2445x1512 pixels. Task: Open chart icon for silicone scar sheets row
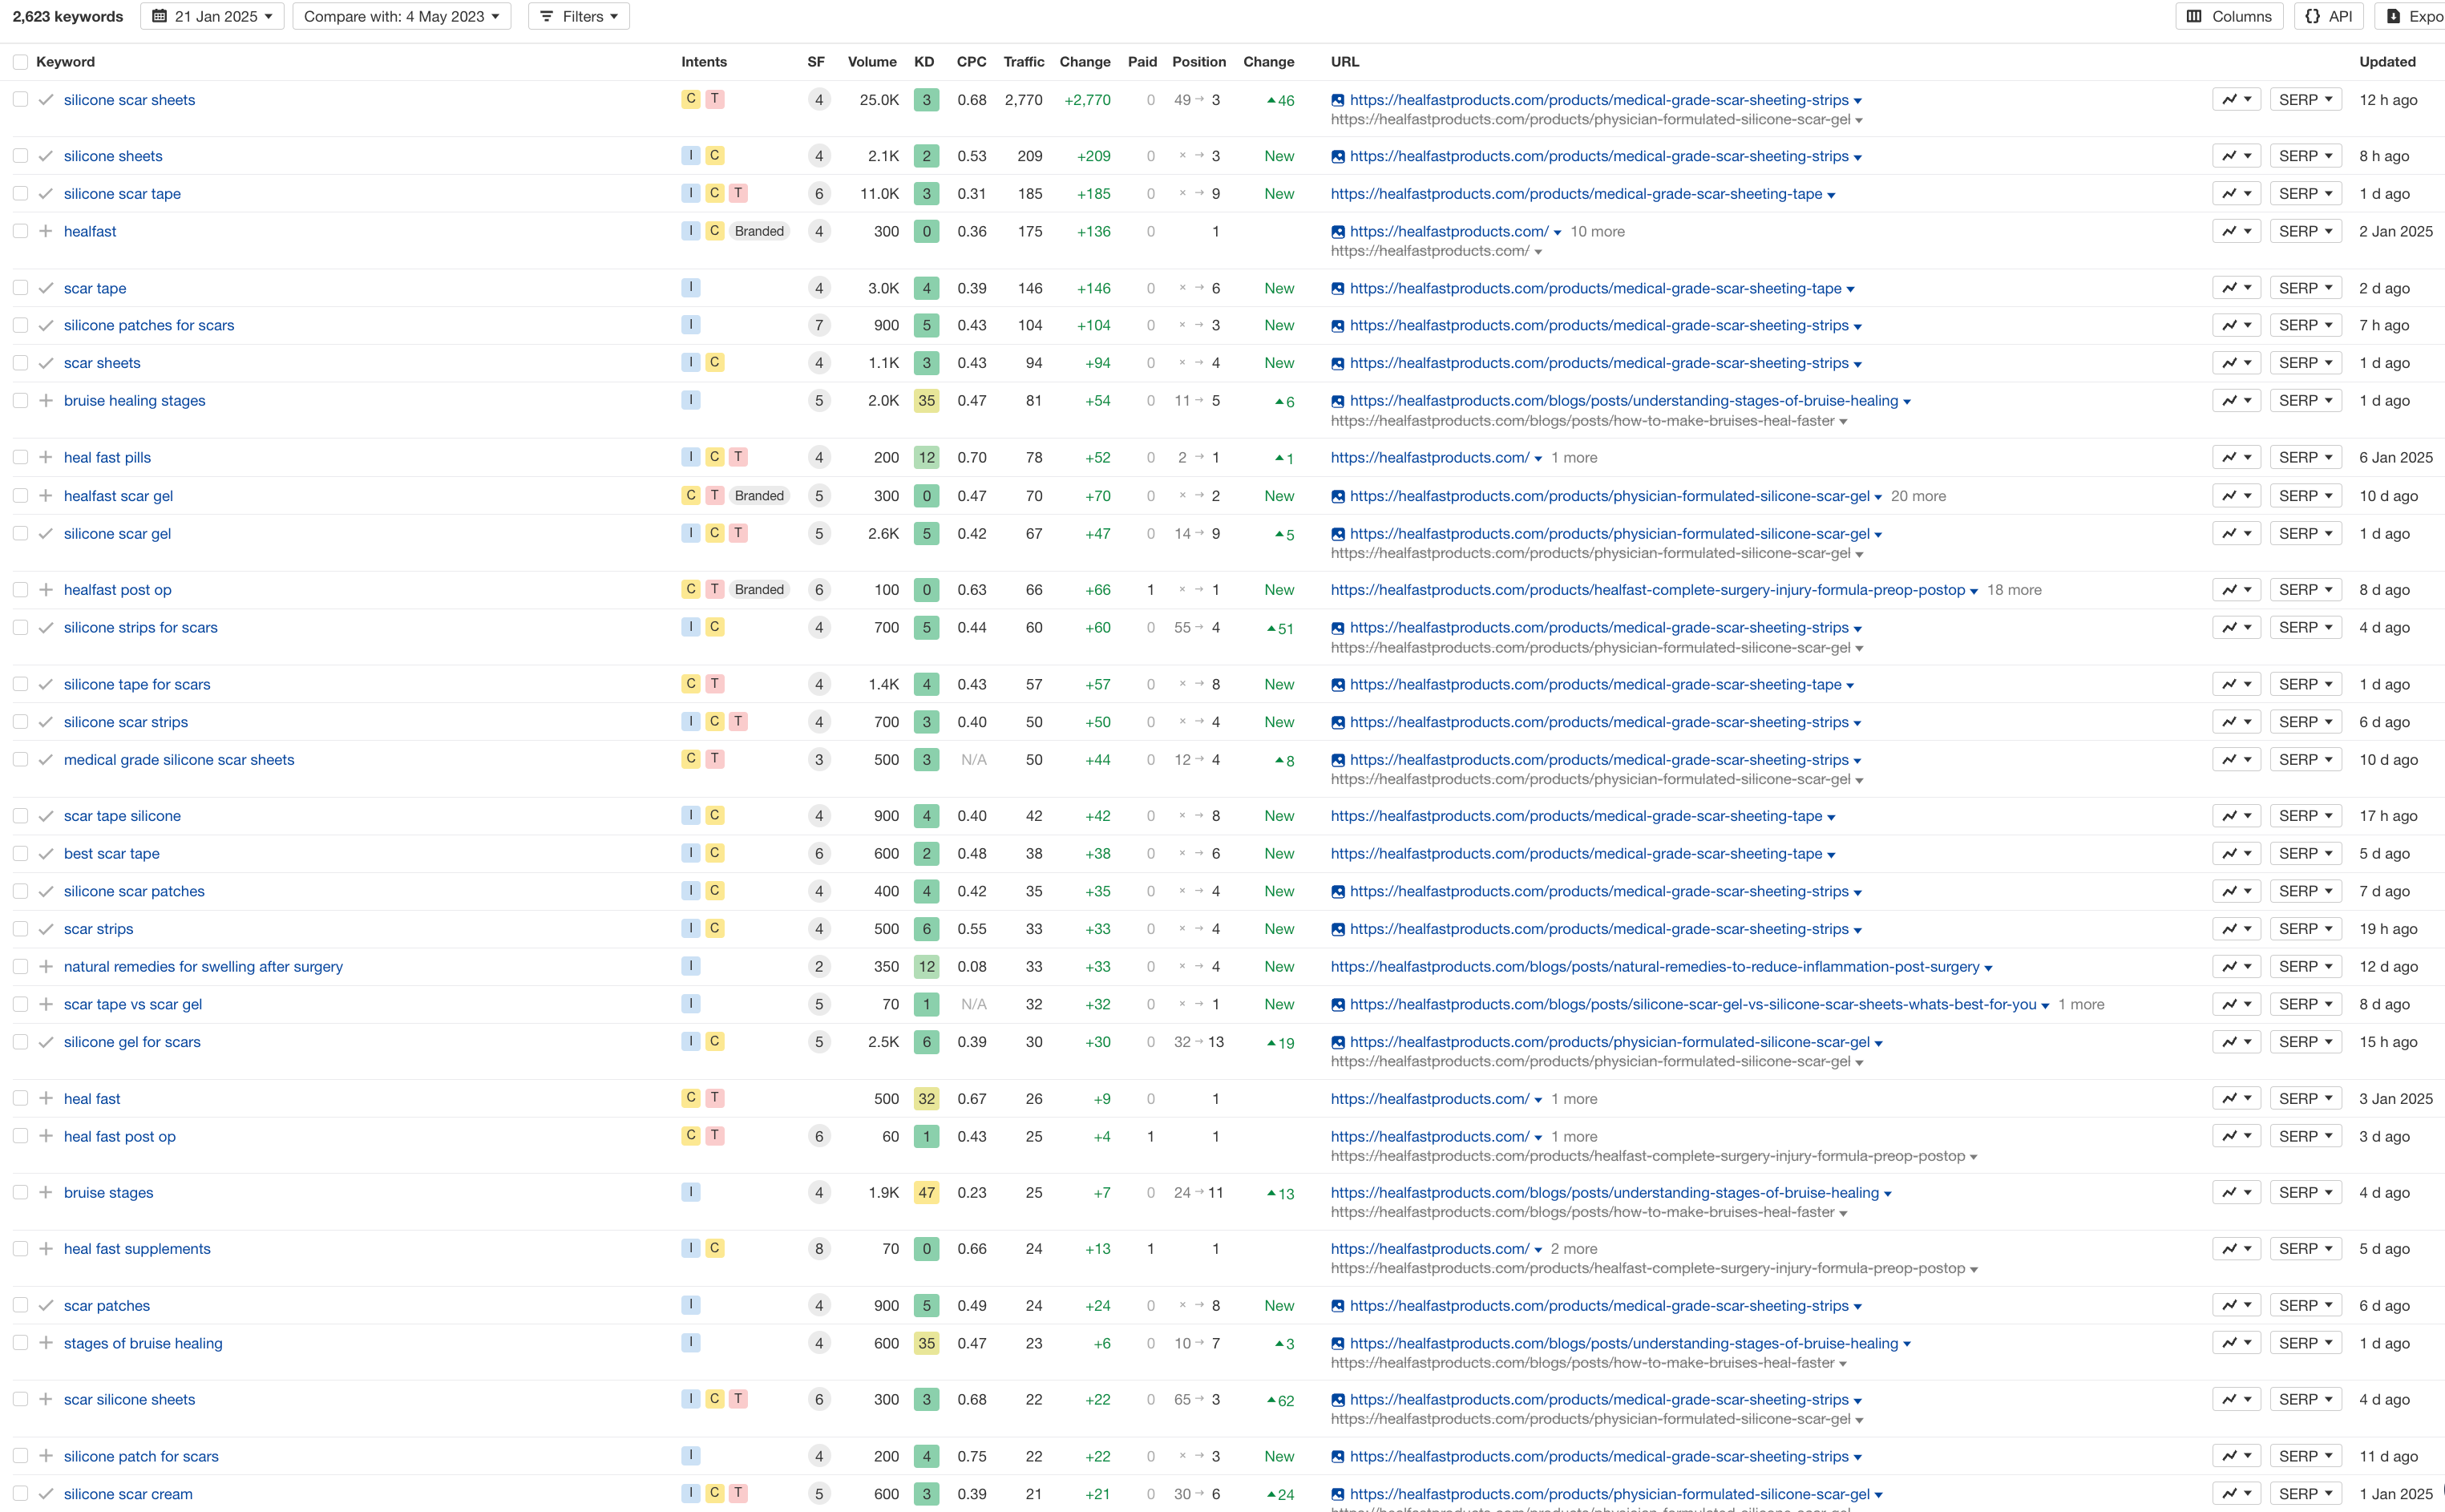(x=2236, y=100)
